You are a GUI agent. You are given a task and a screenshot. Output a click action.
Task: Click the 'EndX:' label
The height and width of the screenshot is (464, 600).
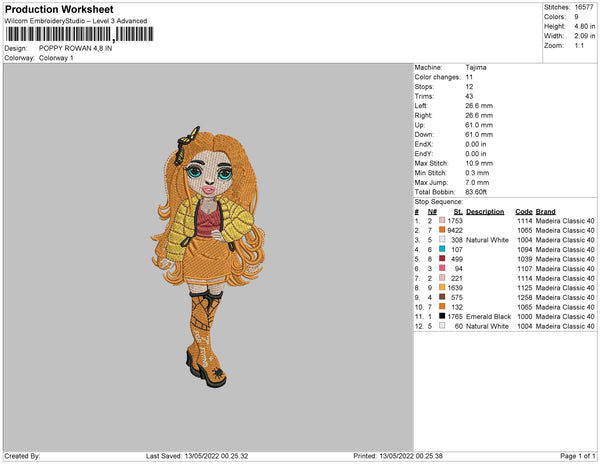[x=424, y=144]
